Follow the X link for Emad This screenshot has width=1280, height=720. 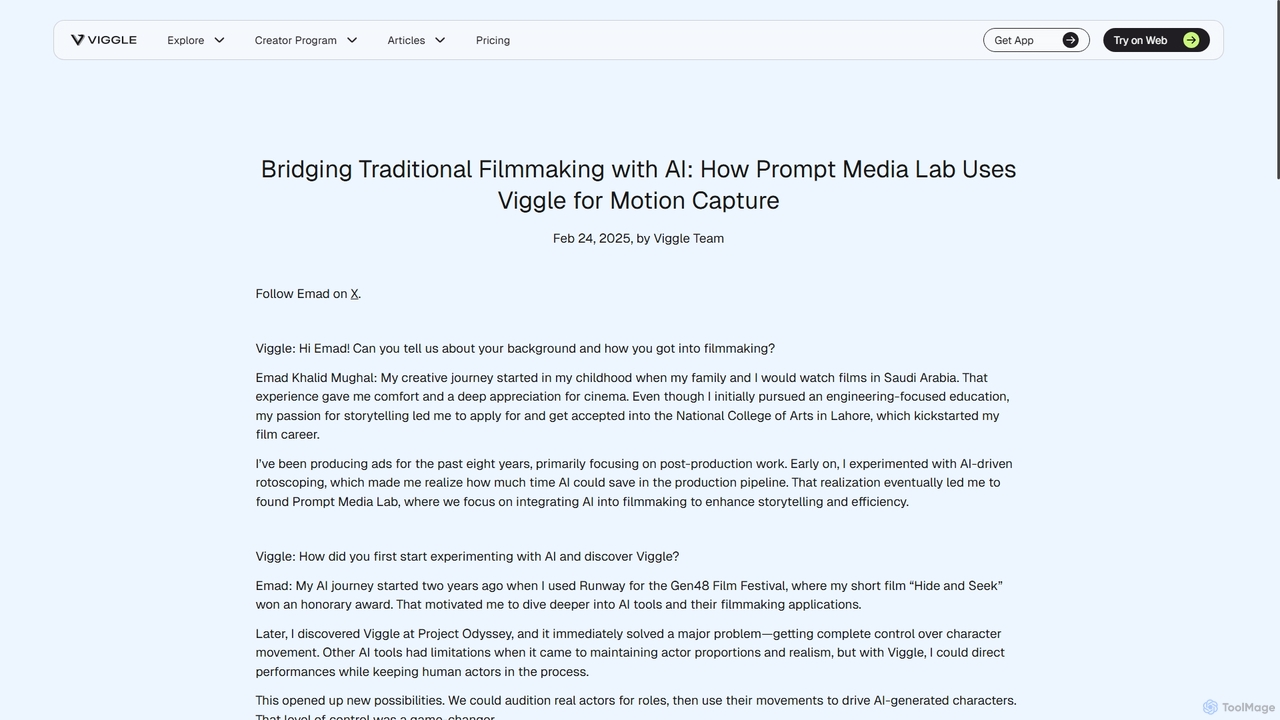tap(354, 294)
